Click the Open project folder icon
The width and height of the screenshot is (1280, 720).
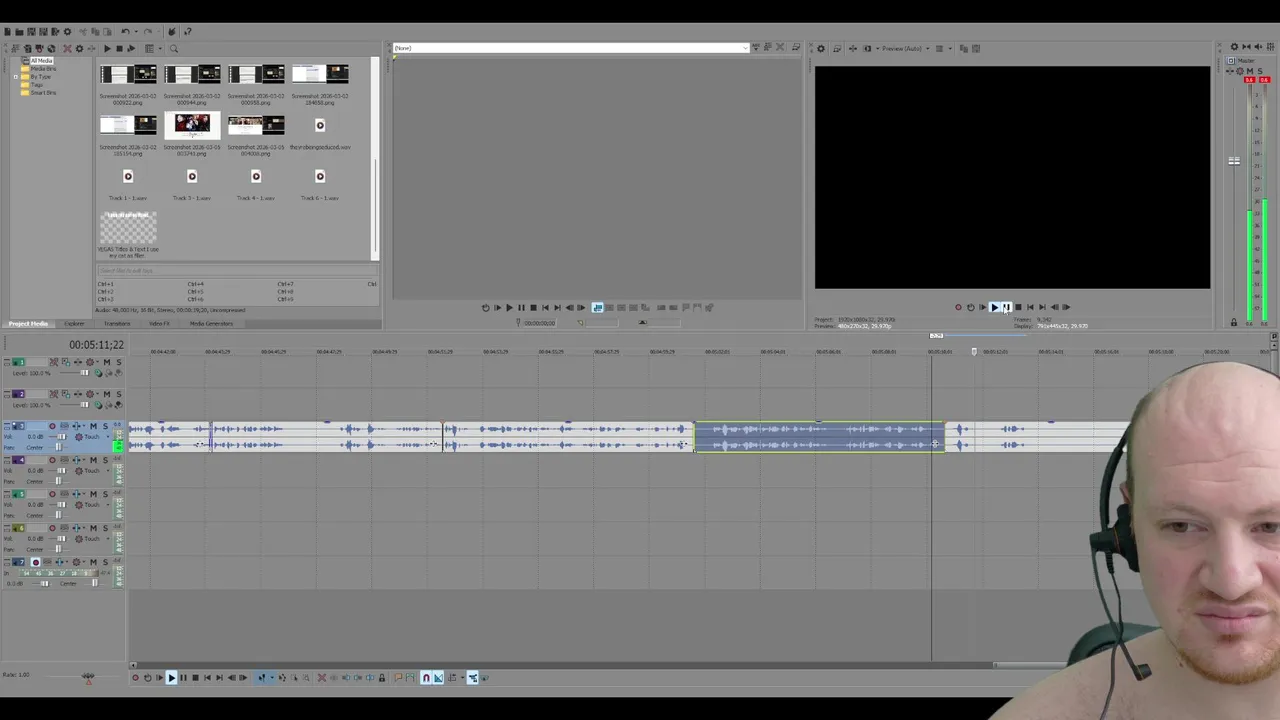[19, 32]
